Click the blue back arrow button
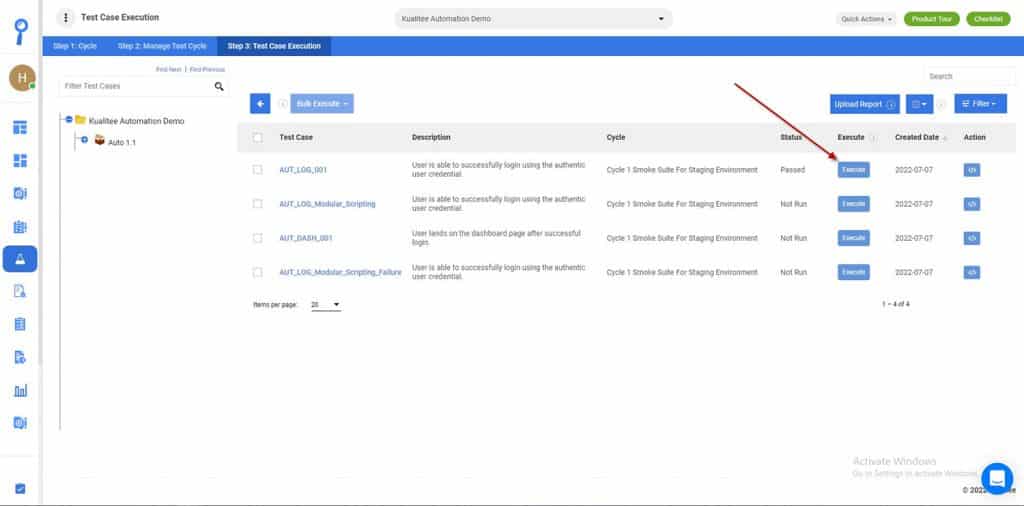Viewport: 1024px width, 506px height. click(260, 103)
